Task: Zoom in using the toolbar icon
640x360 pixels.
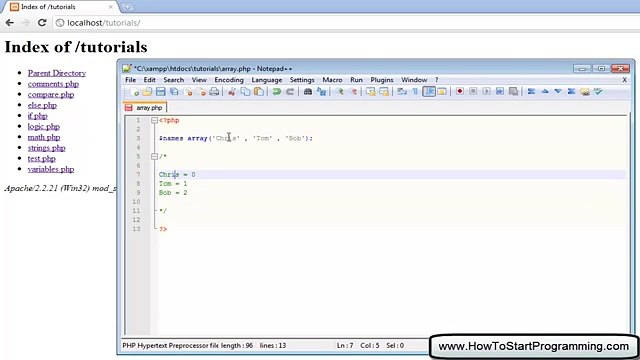Action: pos(340,92)
